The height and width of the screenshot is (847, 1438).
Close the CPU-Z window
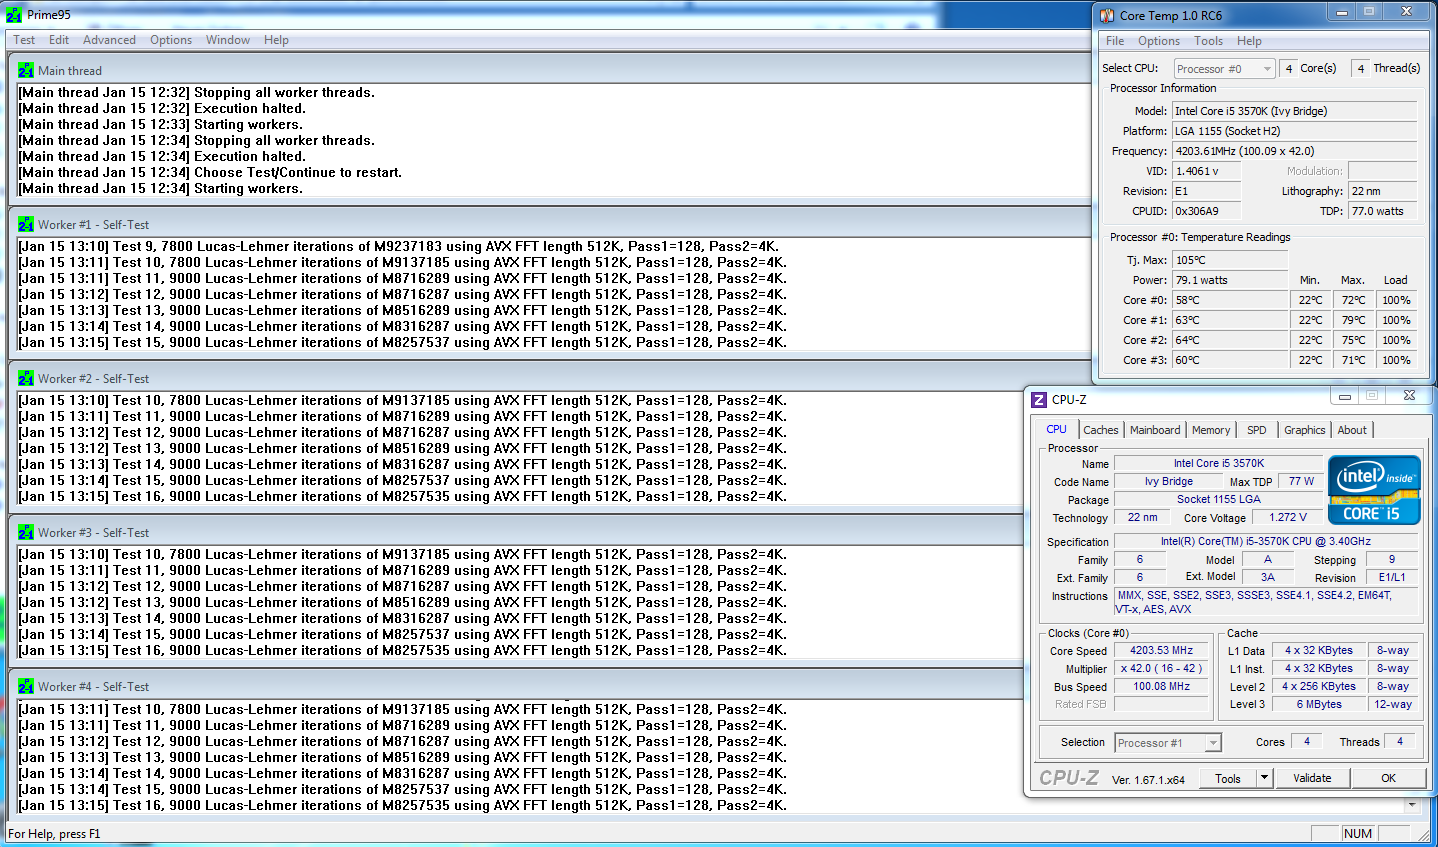tap(1409, 396)
